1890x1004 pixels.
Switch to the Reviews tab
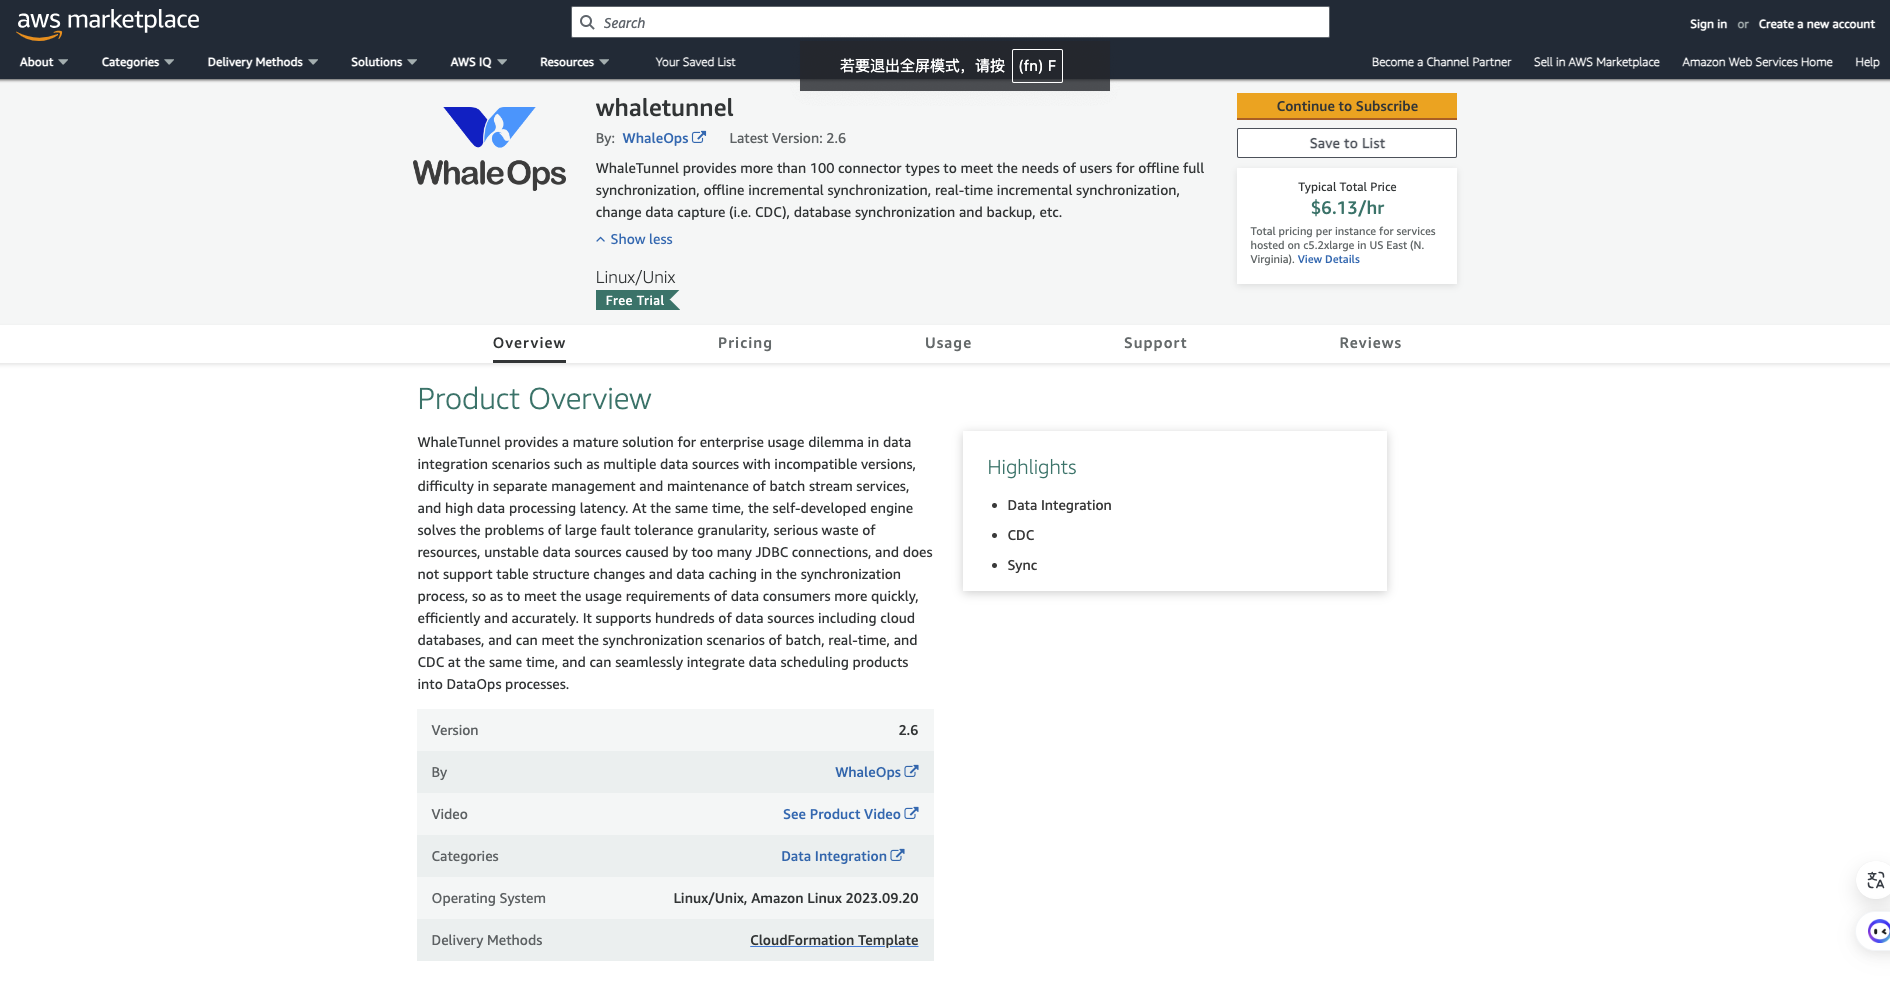click(x=1370, y=343)
